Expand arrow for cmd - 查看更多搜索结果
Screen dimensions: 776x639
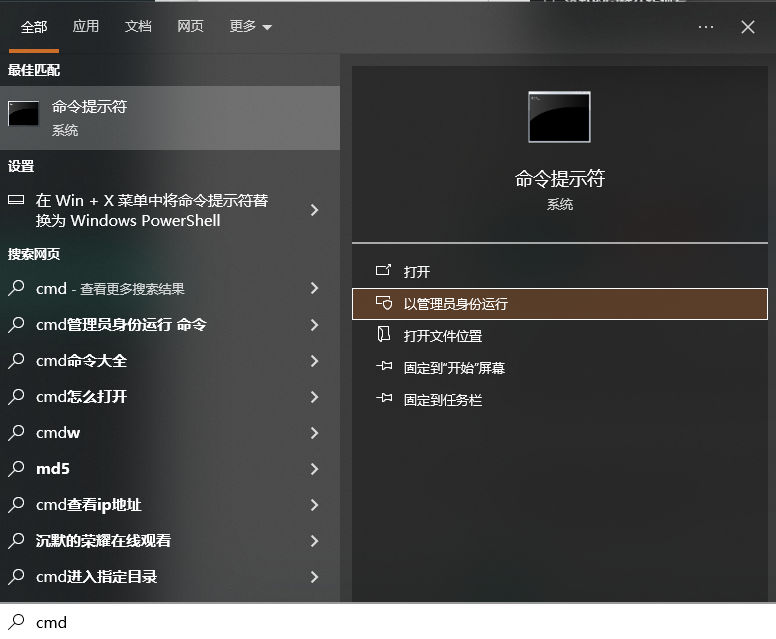[x=314, y=288]
